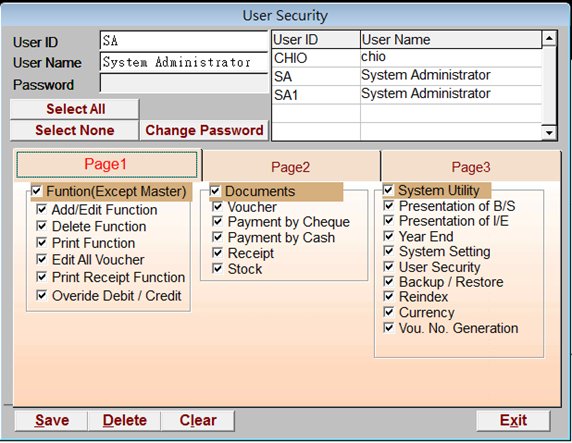Viewport: 572px width, 443px height.
Task: Focus the Password input field
Action: coord(184,84)
